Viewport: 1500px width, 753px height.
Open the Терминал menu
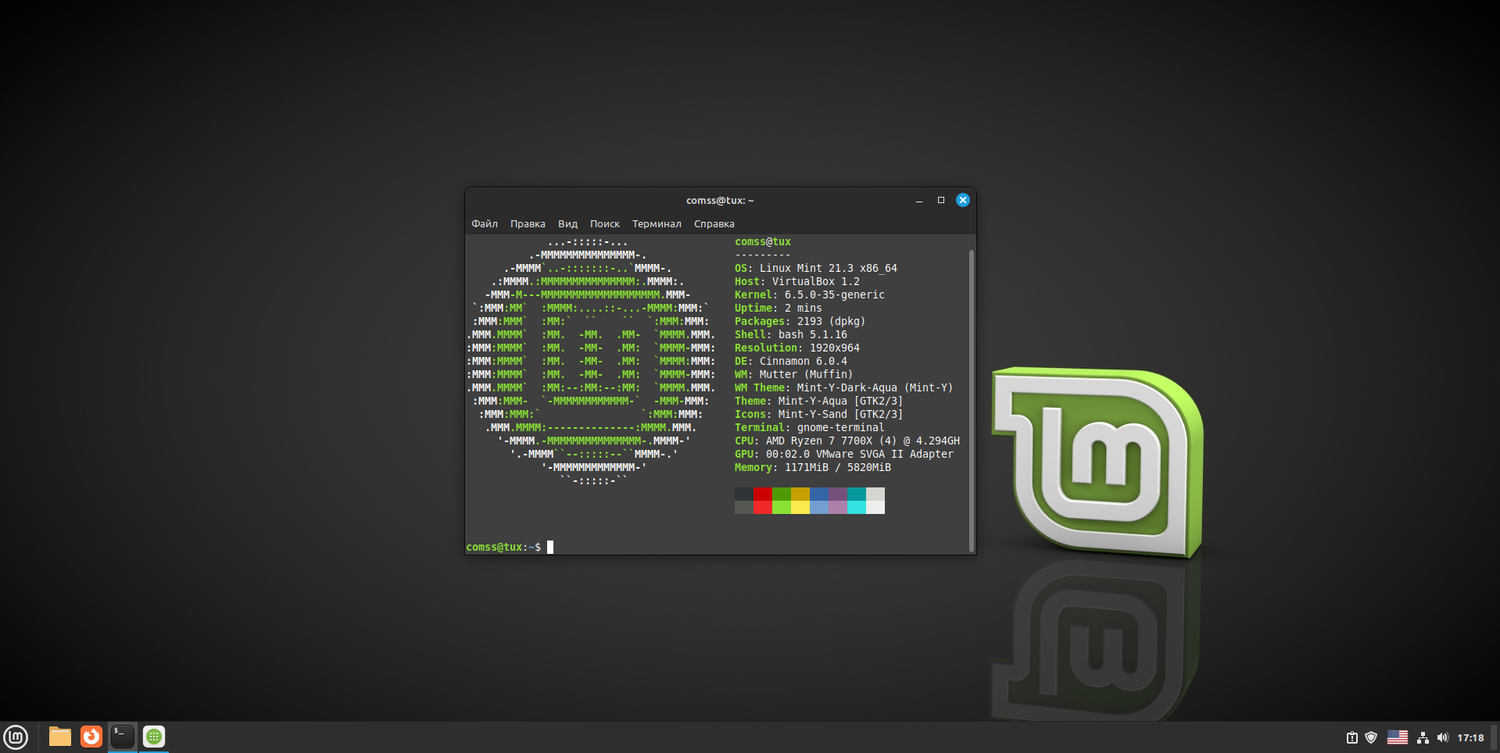tap(657, 224)
